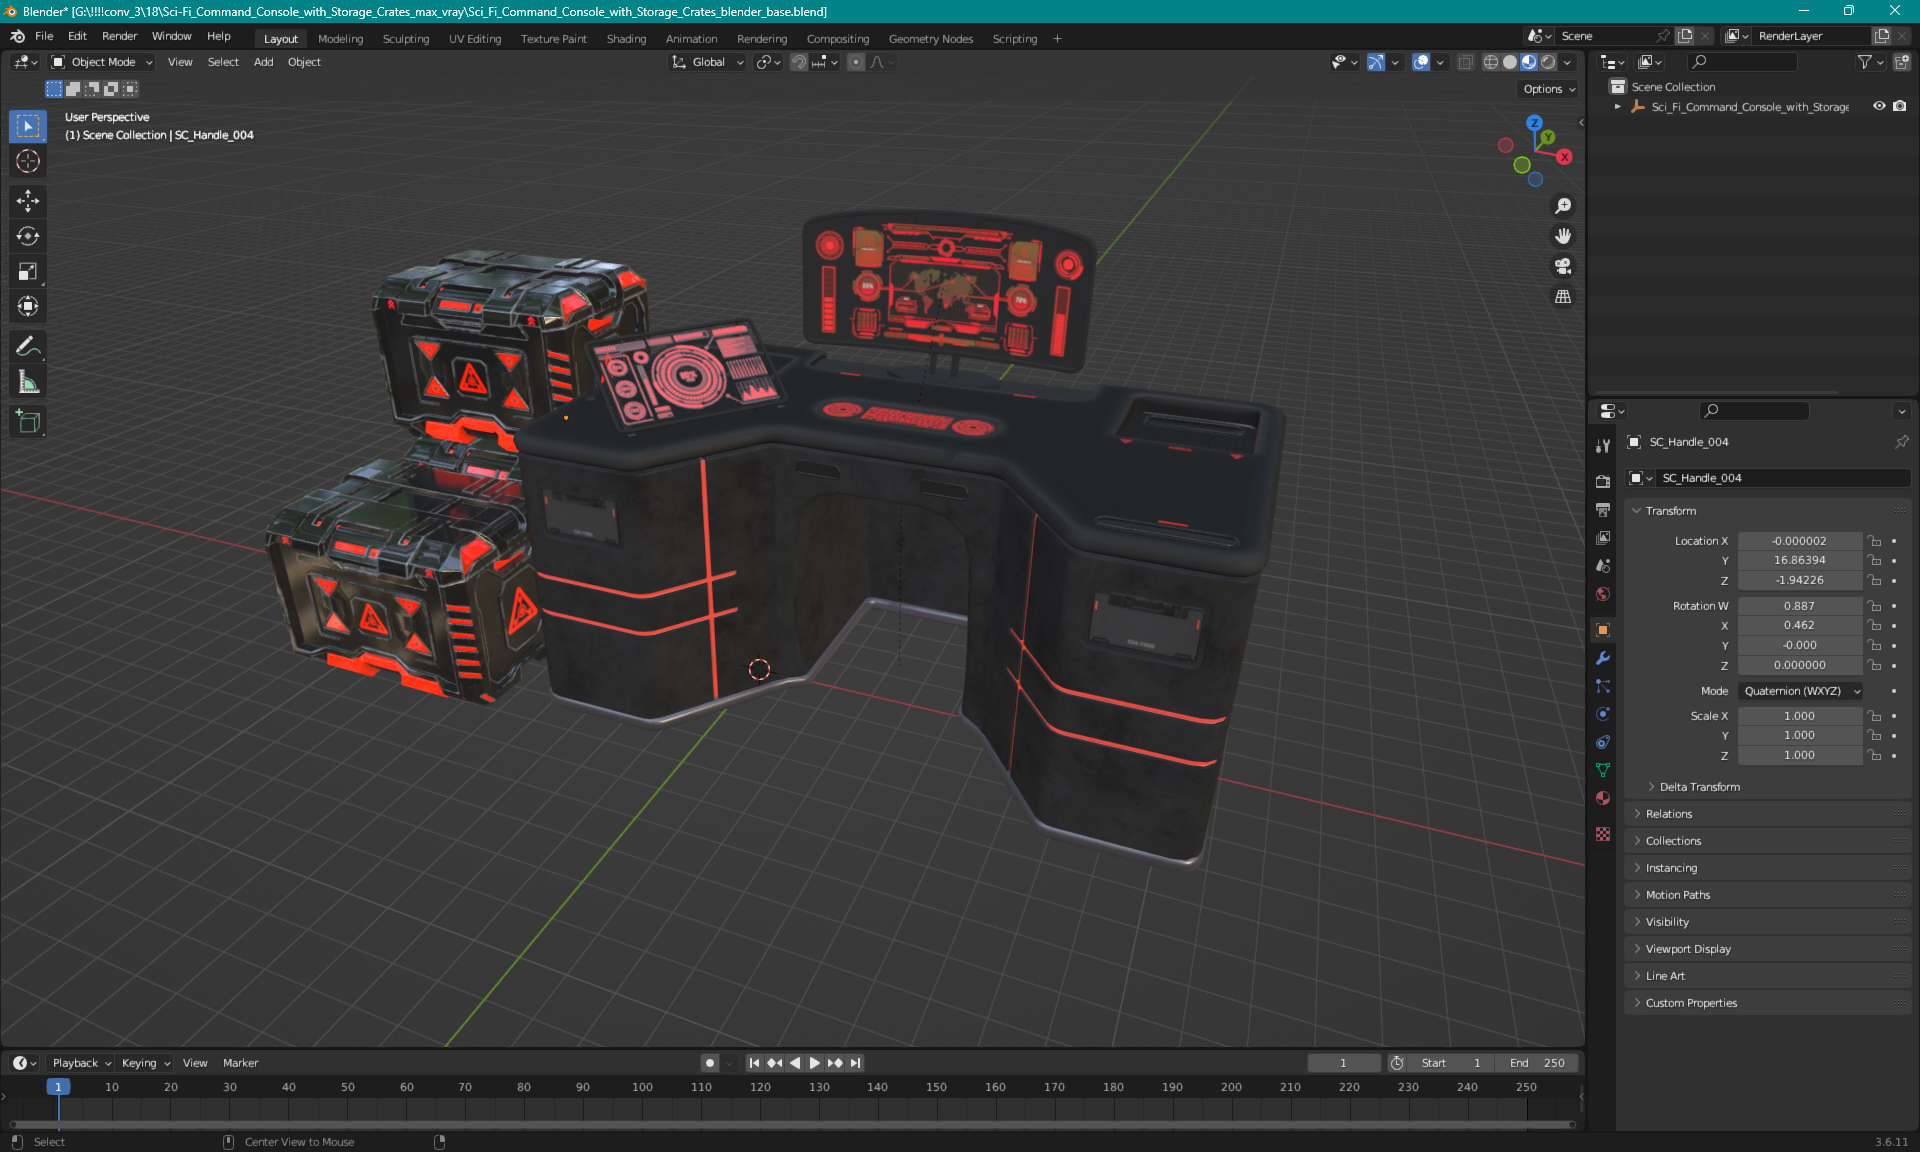Click the viewport zoom magnifier gizmo
Viewport: 1920px width, 1152px height.
pyautogui.click(x=1563, y=206)
